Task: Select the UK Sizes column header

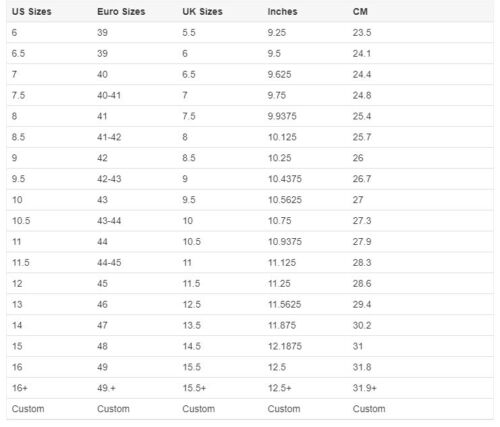Action: coord(202,12)
